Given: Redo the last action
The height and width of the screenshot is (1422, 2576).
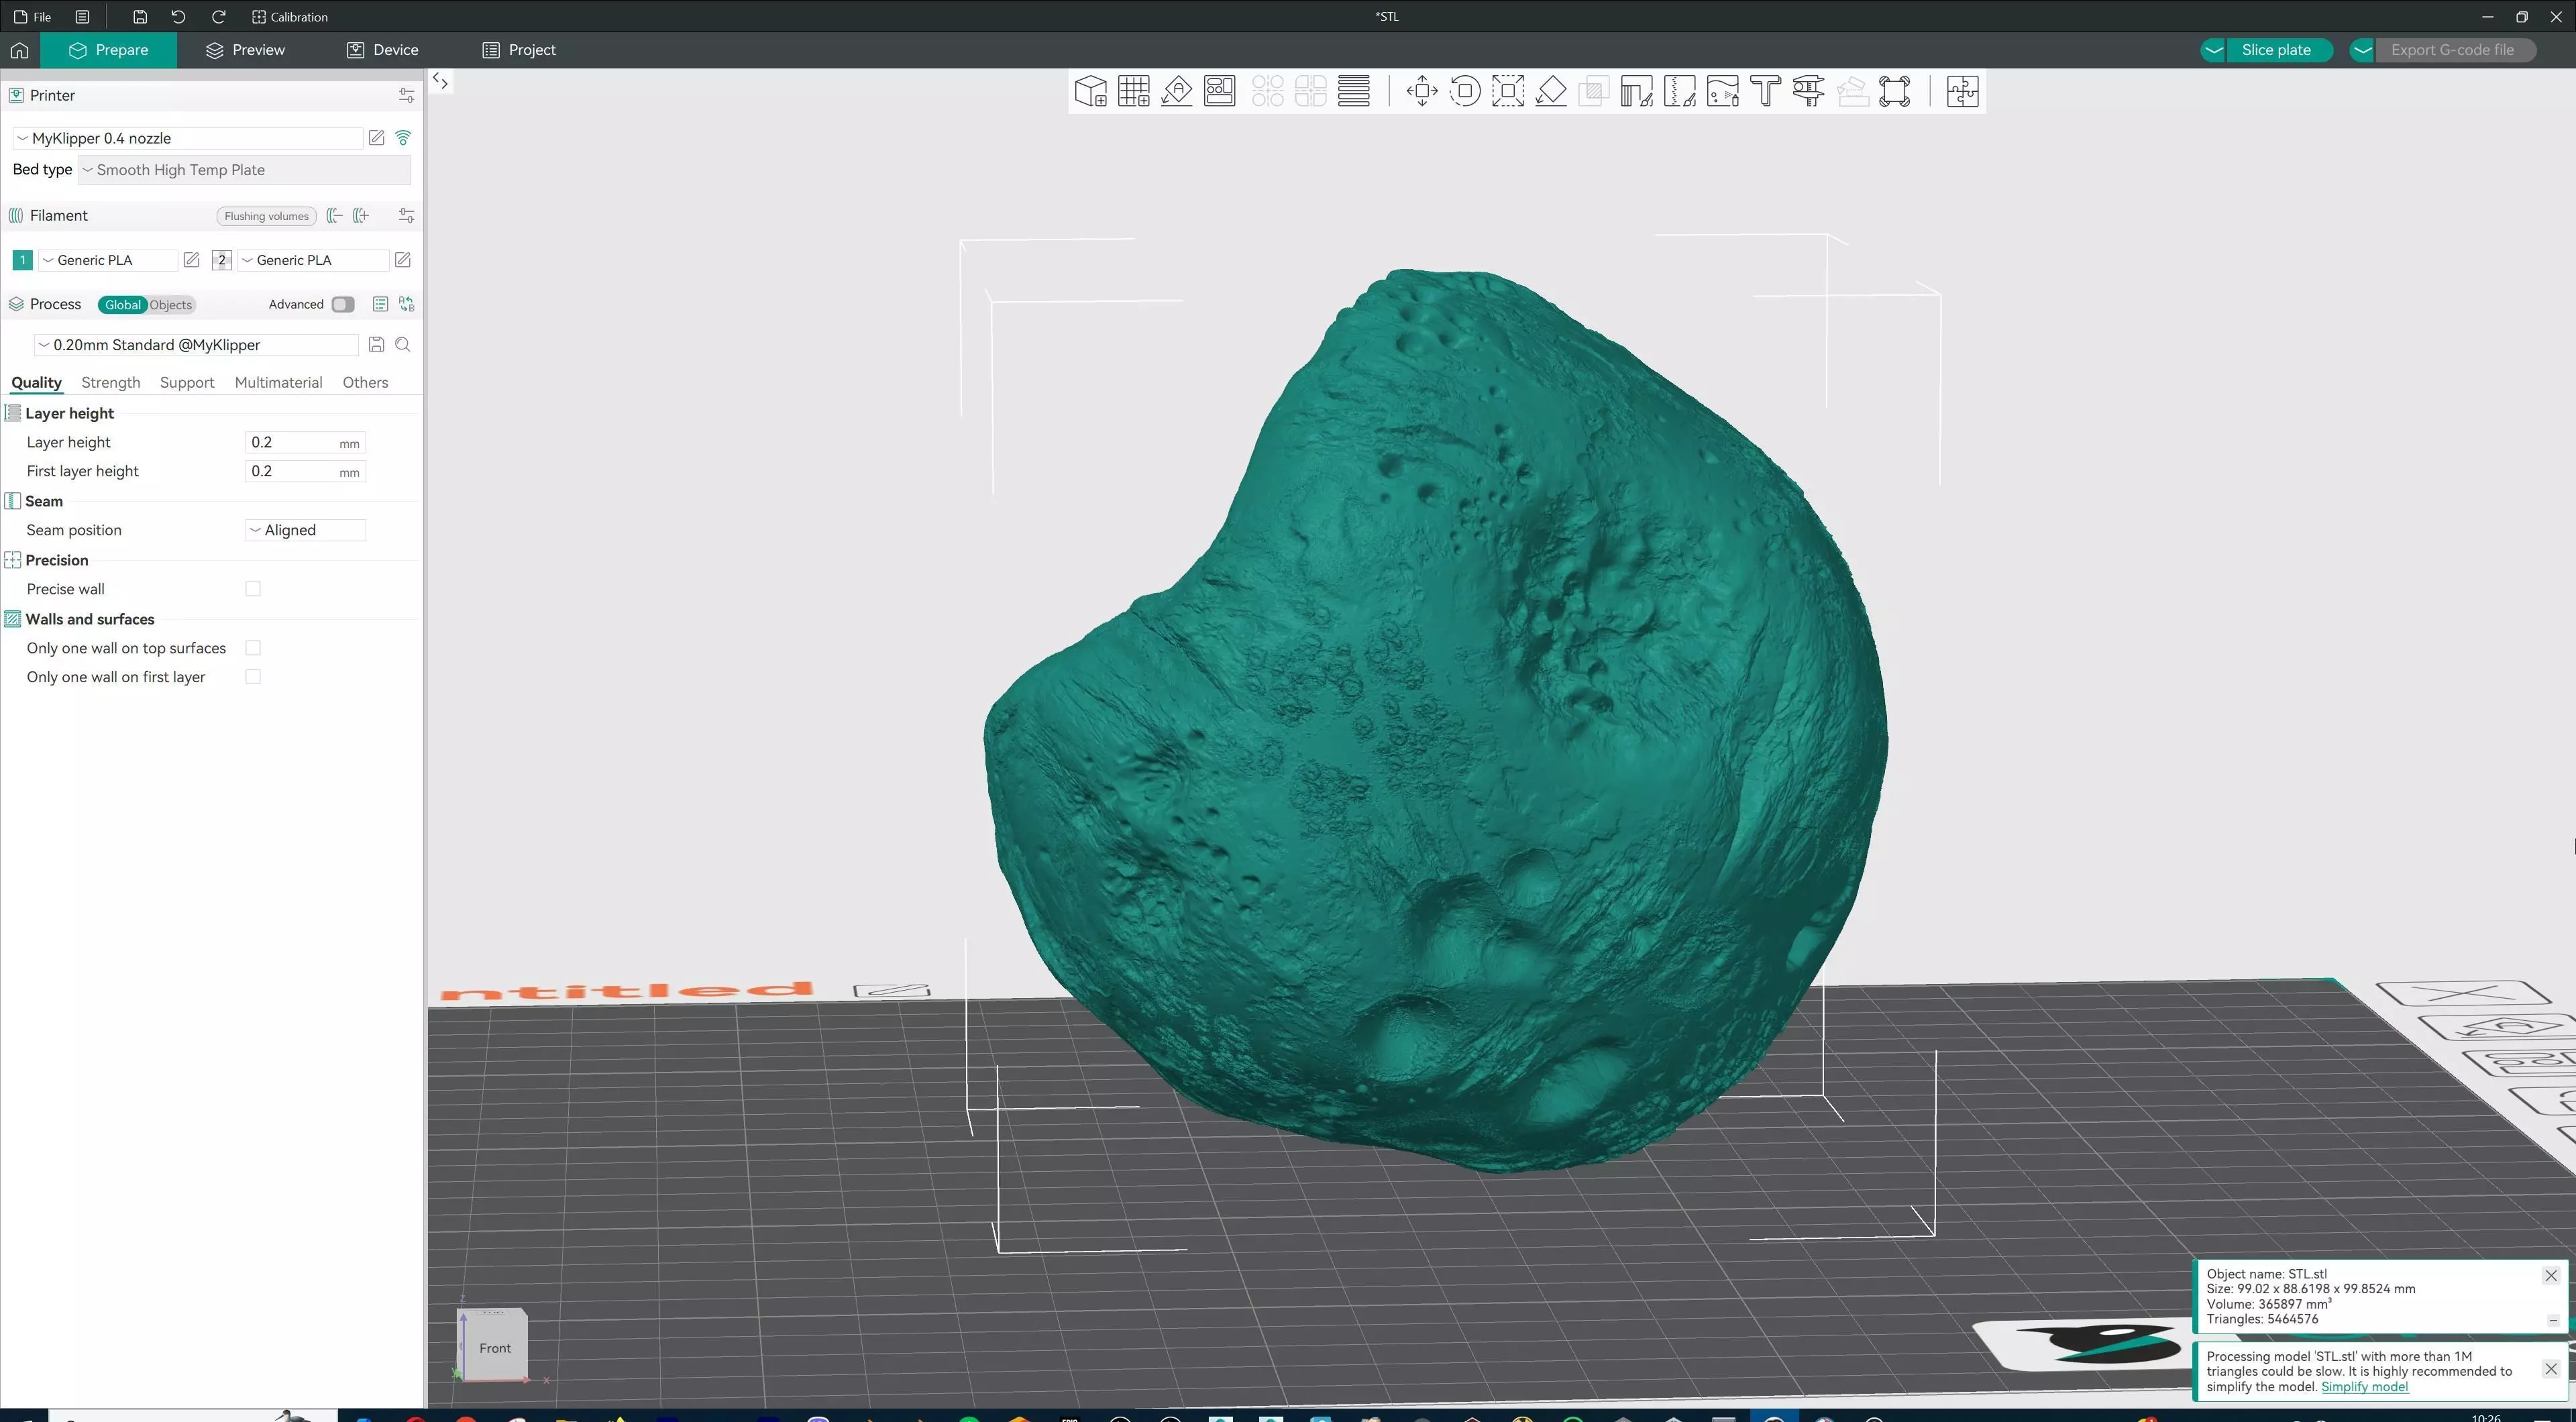Looking at the screenshot, I should (218, 17).
